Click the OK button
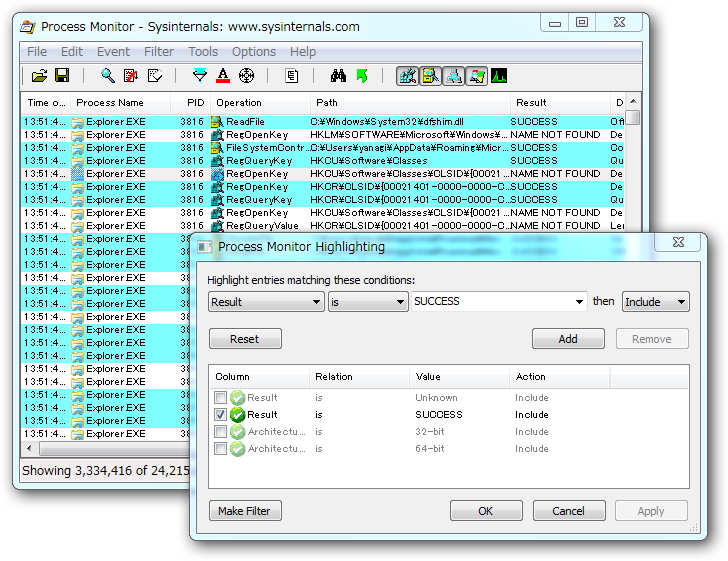Image resolution: width=728 pixels, height=561 pixels. click(x=486, y=511)
